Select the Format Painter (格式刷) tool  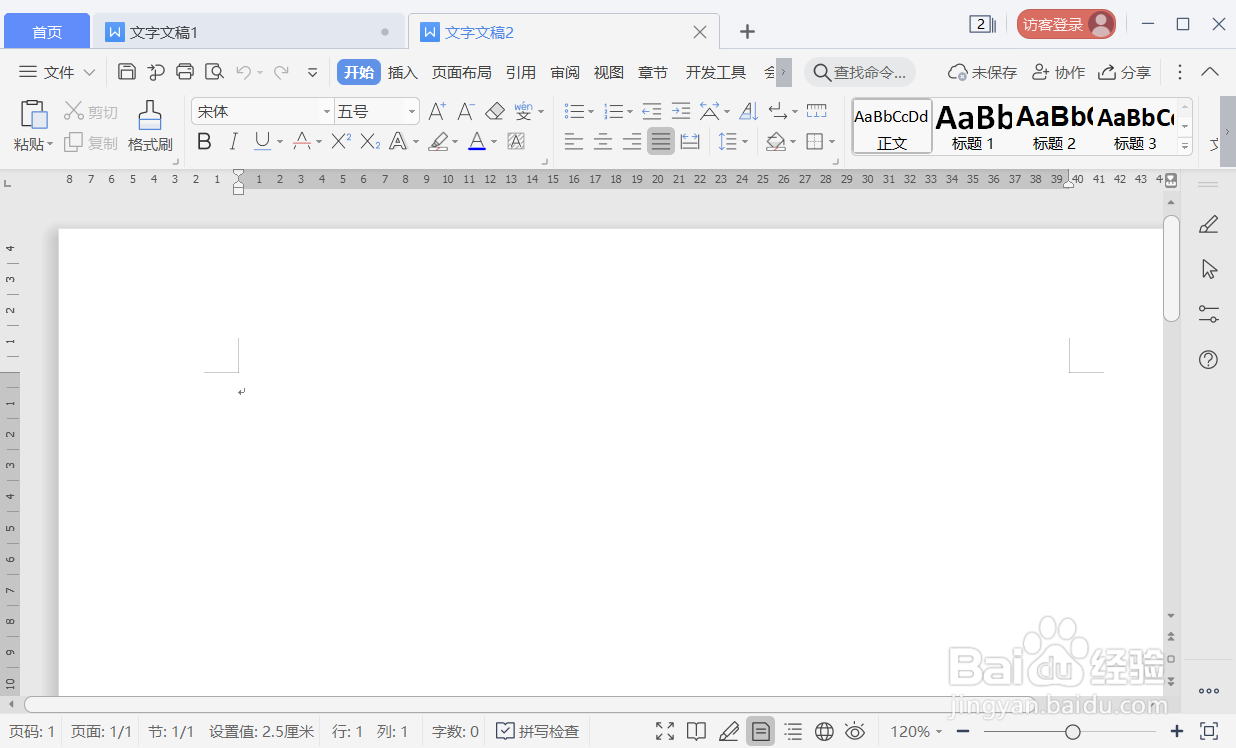click(x=148, y=125)
